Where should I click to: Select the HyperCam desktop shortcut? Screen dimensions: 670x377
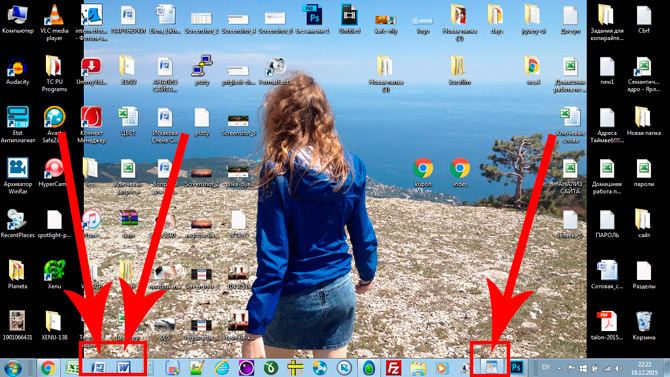(x=53, y=173)
